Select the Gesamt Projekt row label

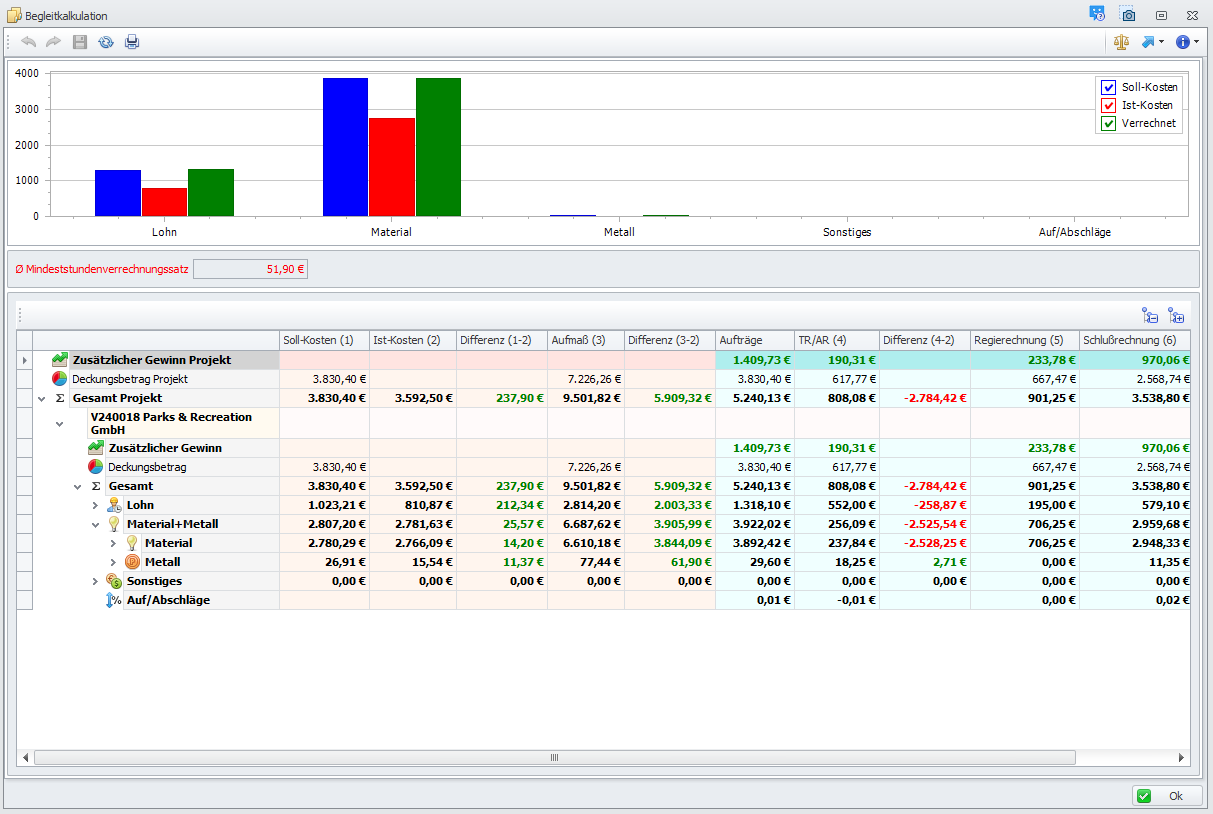(117, 398)
